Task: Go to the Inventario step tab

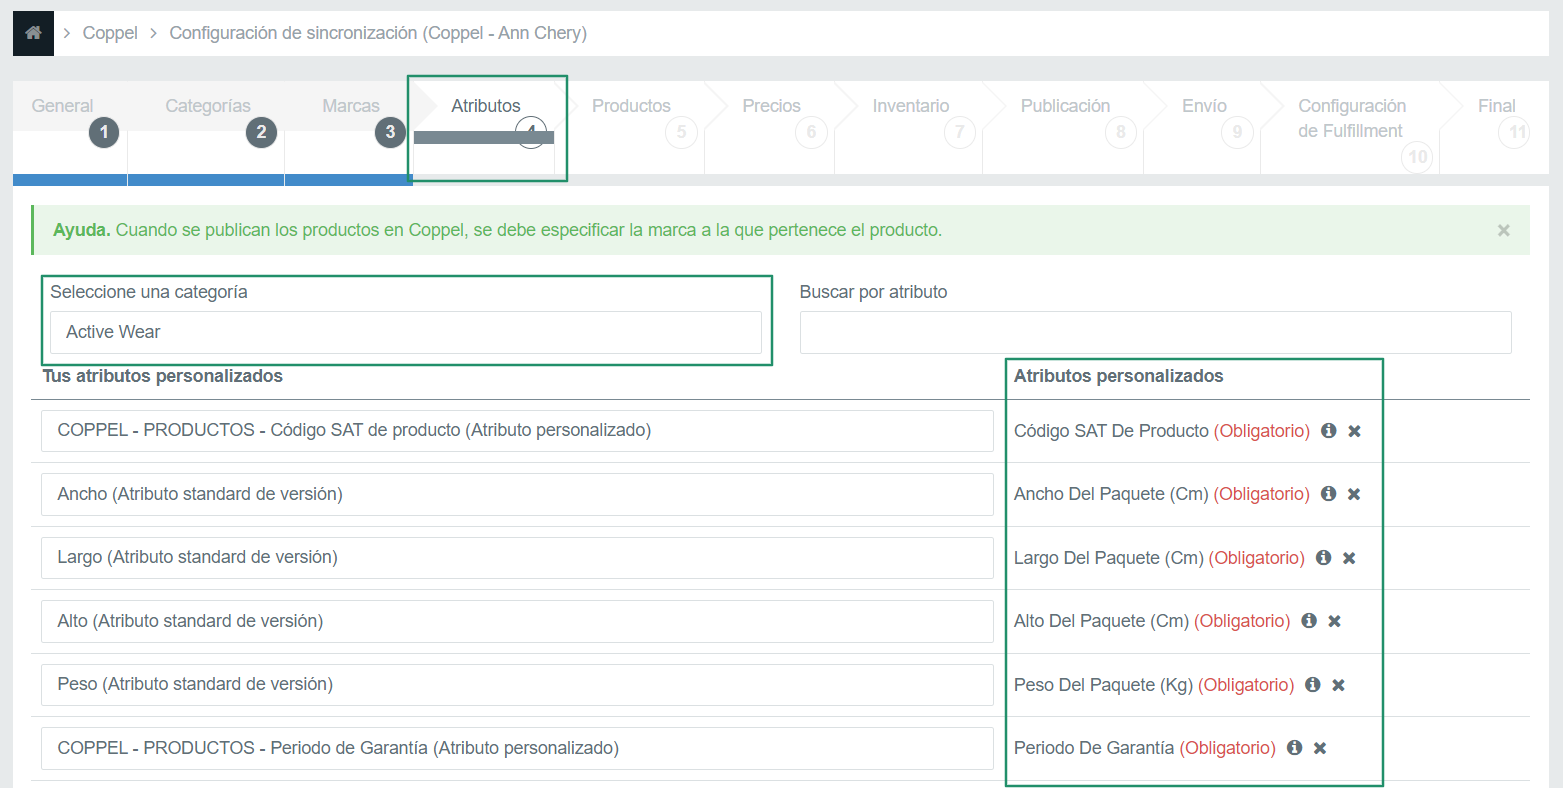Action: pyautogui.click(x=909, y=127)
